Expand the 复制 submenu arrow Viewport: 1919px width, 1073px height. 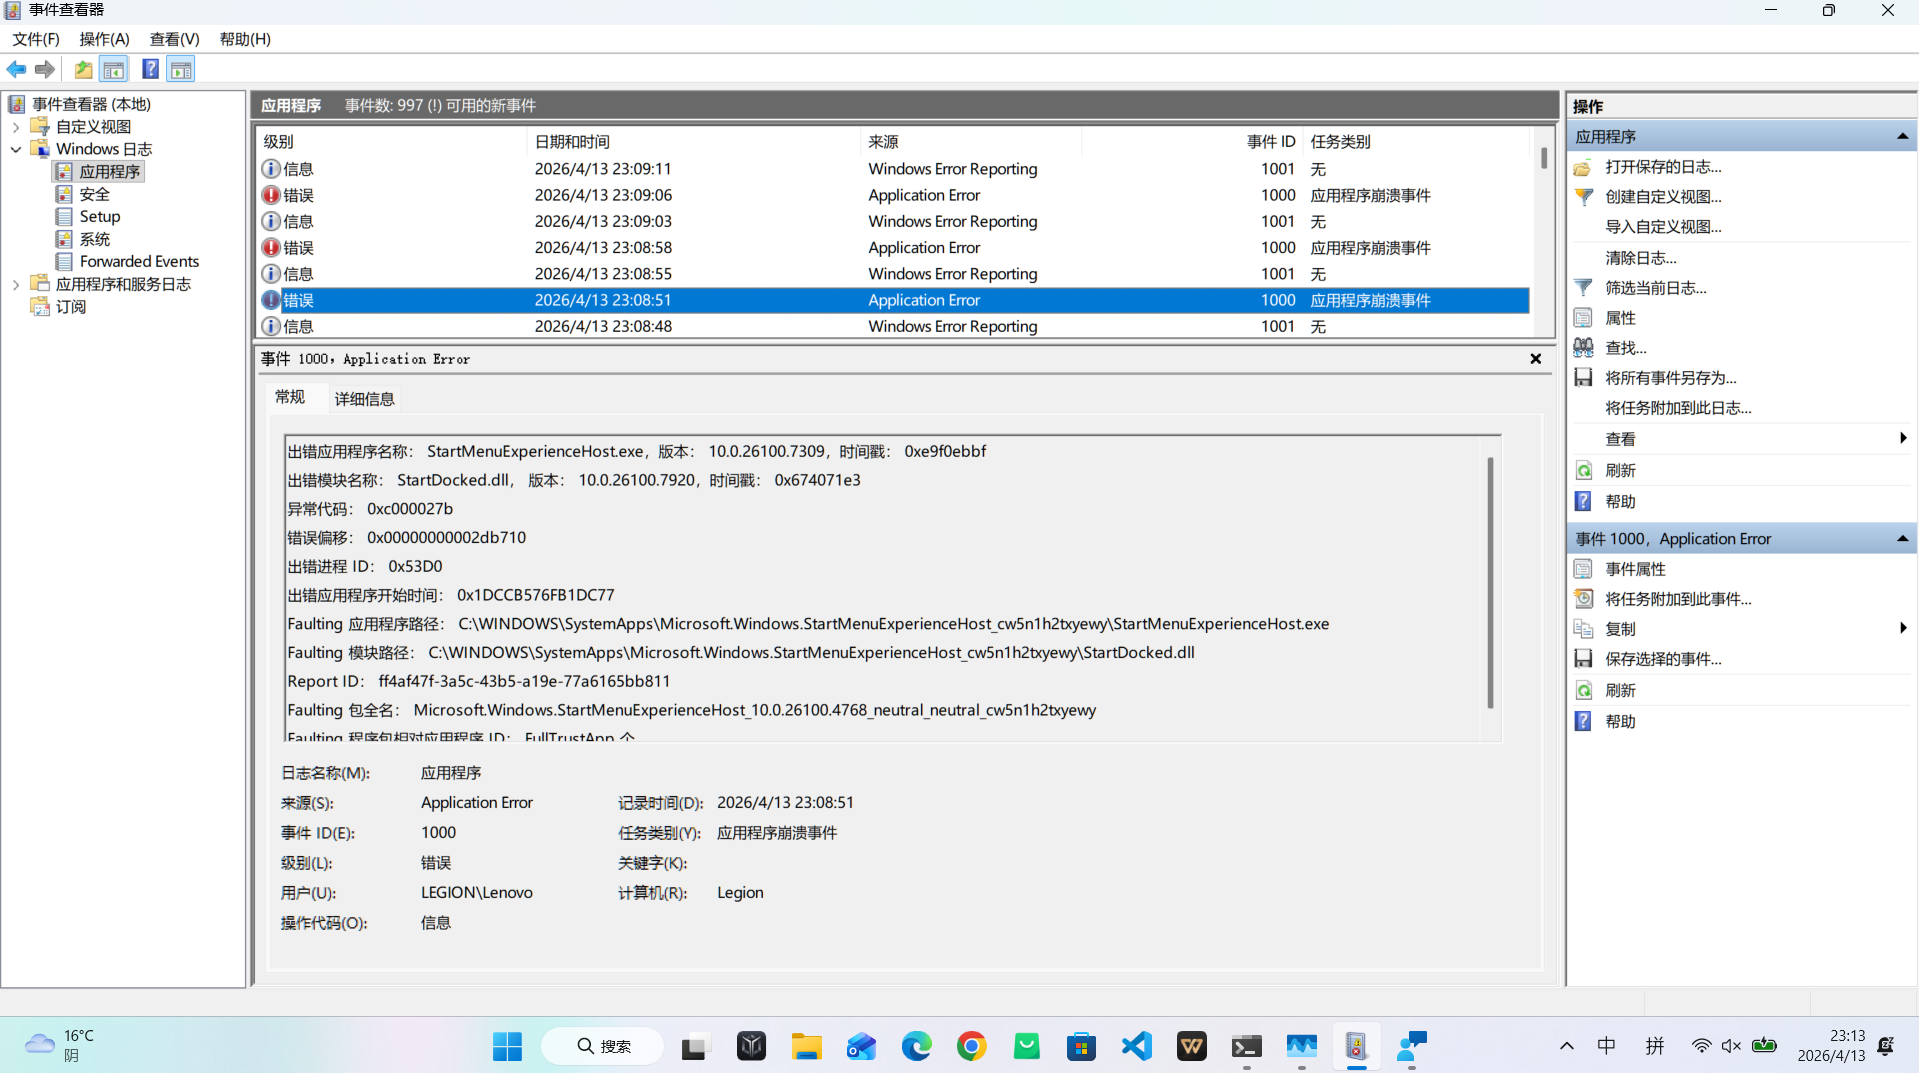tap(1902, 628)
